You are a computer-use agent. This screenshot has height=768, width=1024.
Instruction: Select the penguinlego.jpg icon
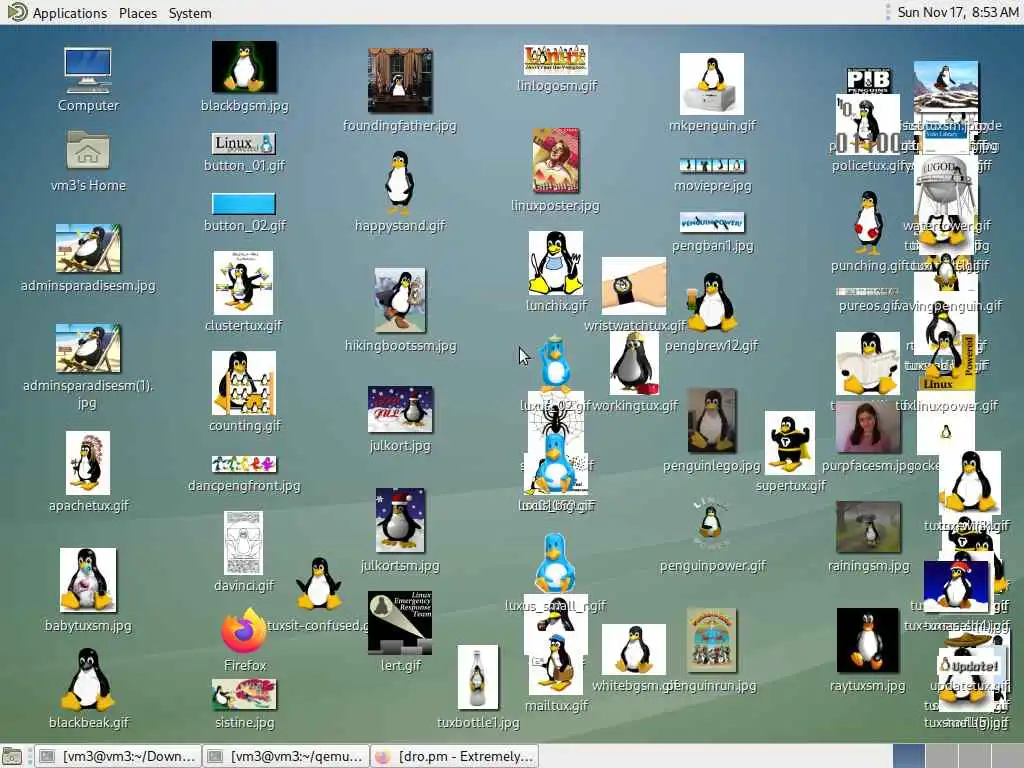click(712, 421)
